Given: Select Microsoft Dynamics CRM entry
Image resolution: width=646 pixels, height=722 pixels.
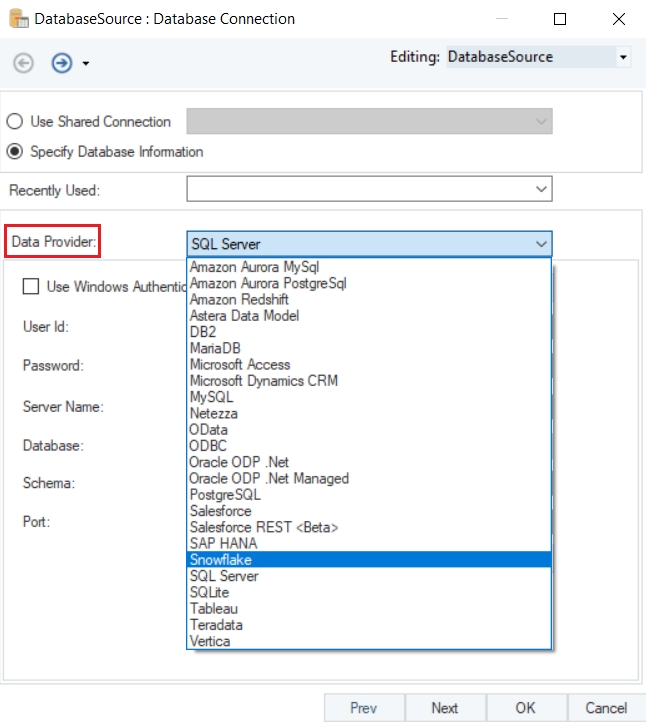Looking at the screenshot, I should tap(264, 381).
